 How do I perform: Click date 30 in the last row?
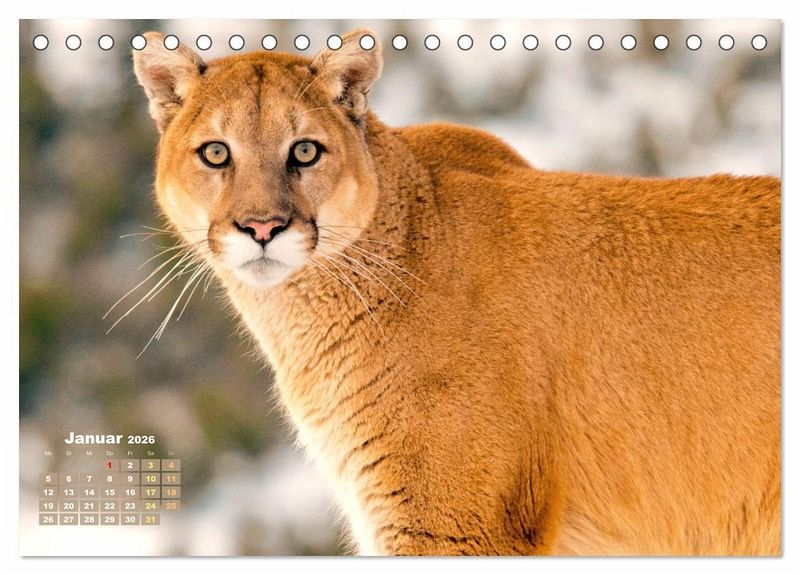click(130, 519)
